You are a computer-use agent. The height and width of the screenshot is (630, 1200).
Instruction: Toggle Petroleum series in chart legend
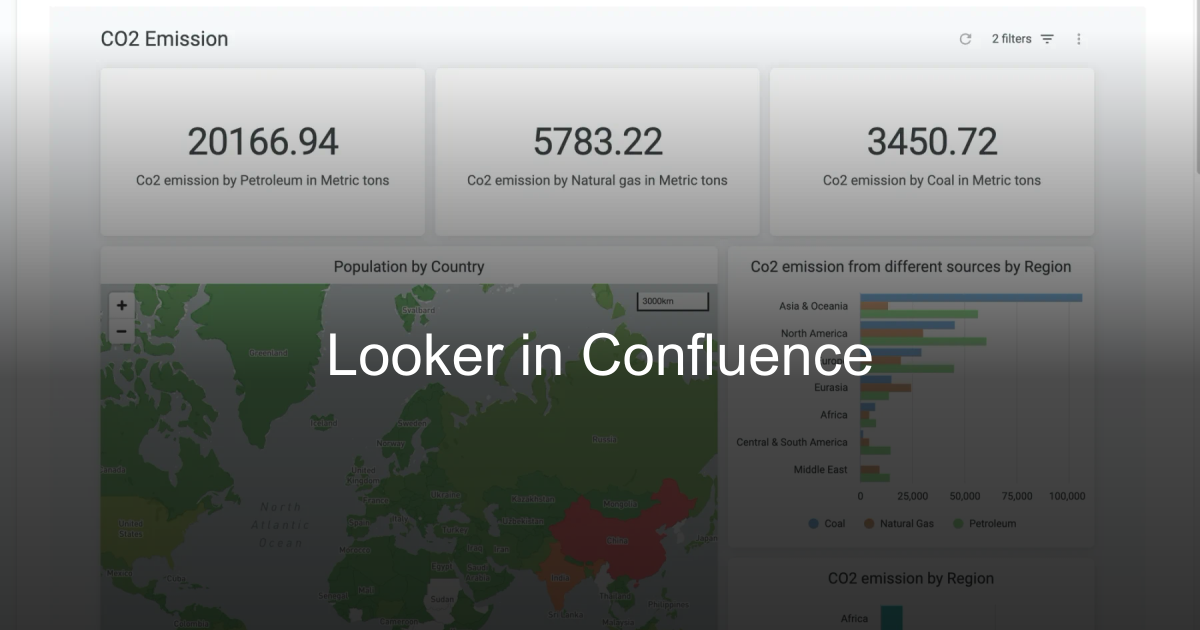pyautogui.click(x=984, y=524)
